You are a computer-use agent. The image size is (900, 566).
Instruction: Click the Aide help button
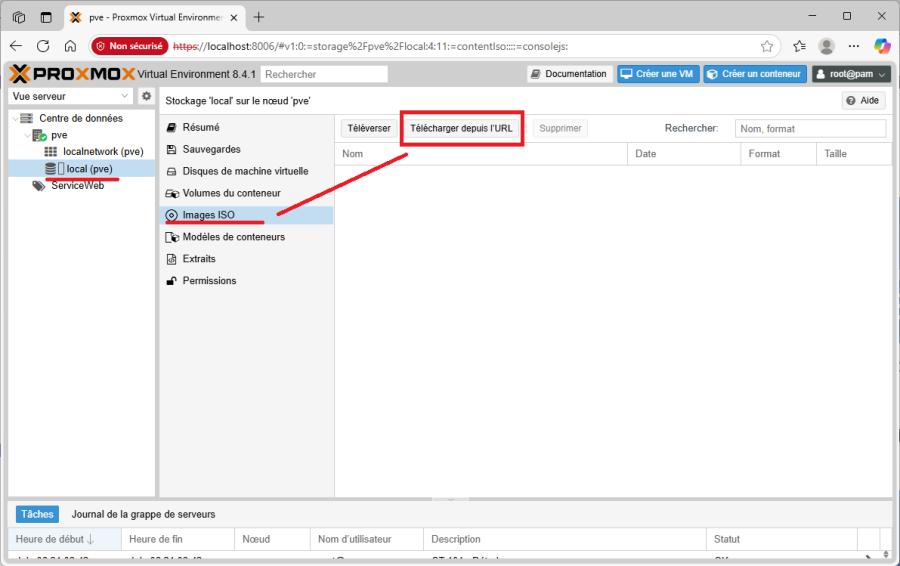click(x=863, y=100)
